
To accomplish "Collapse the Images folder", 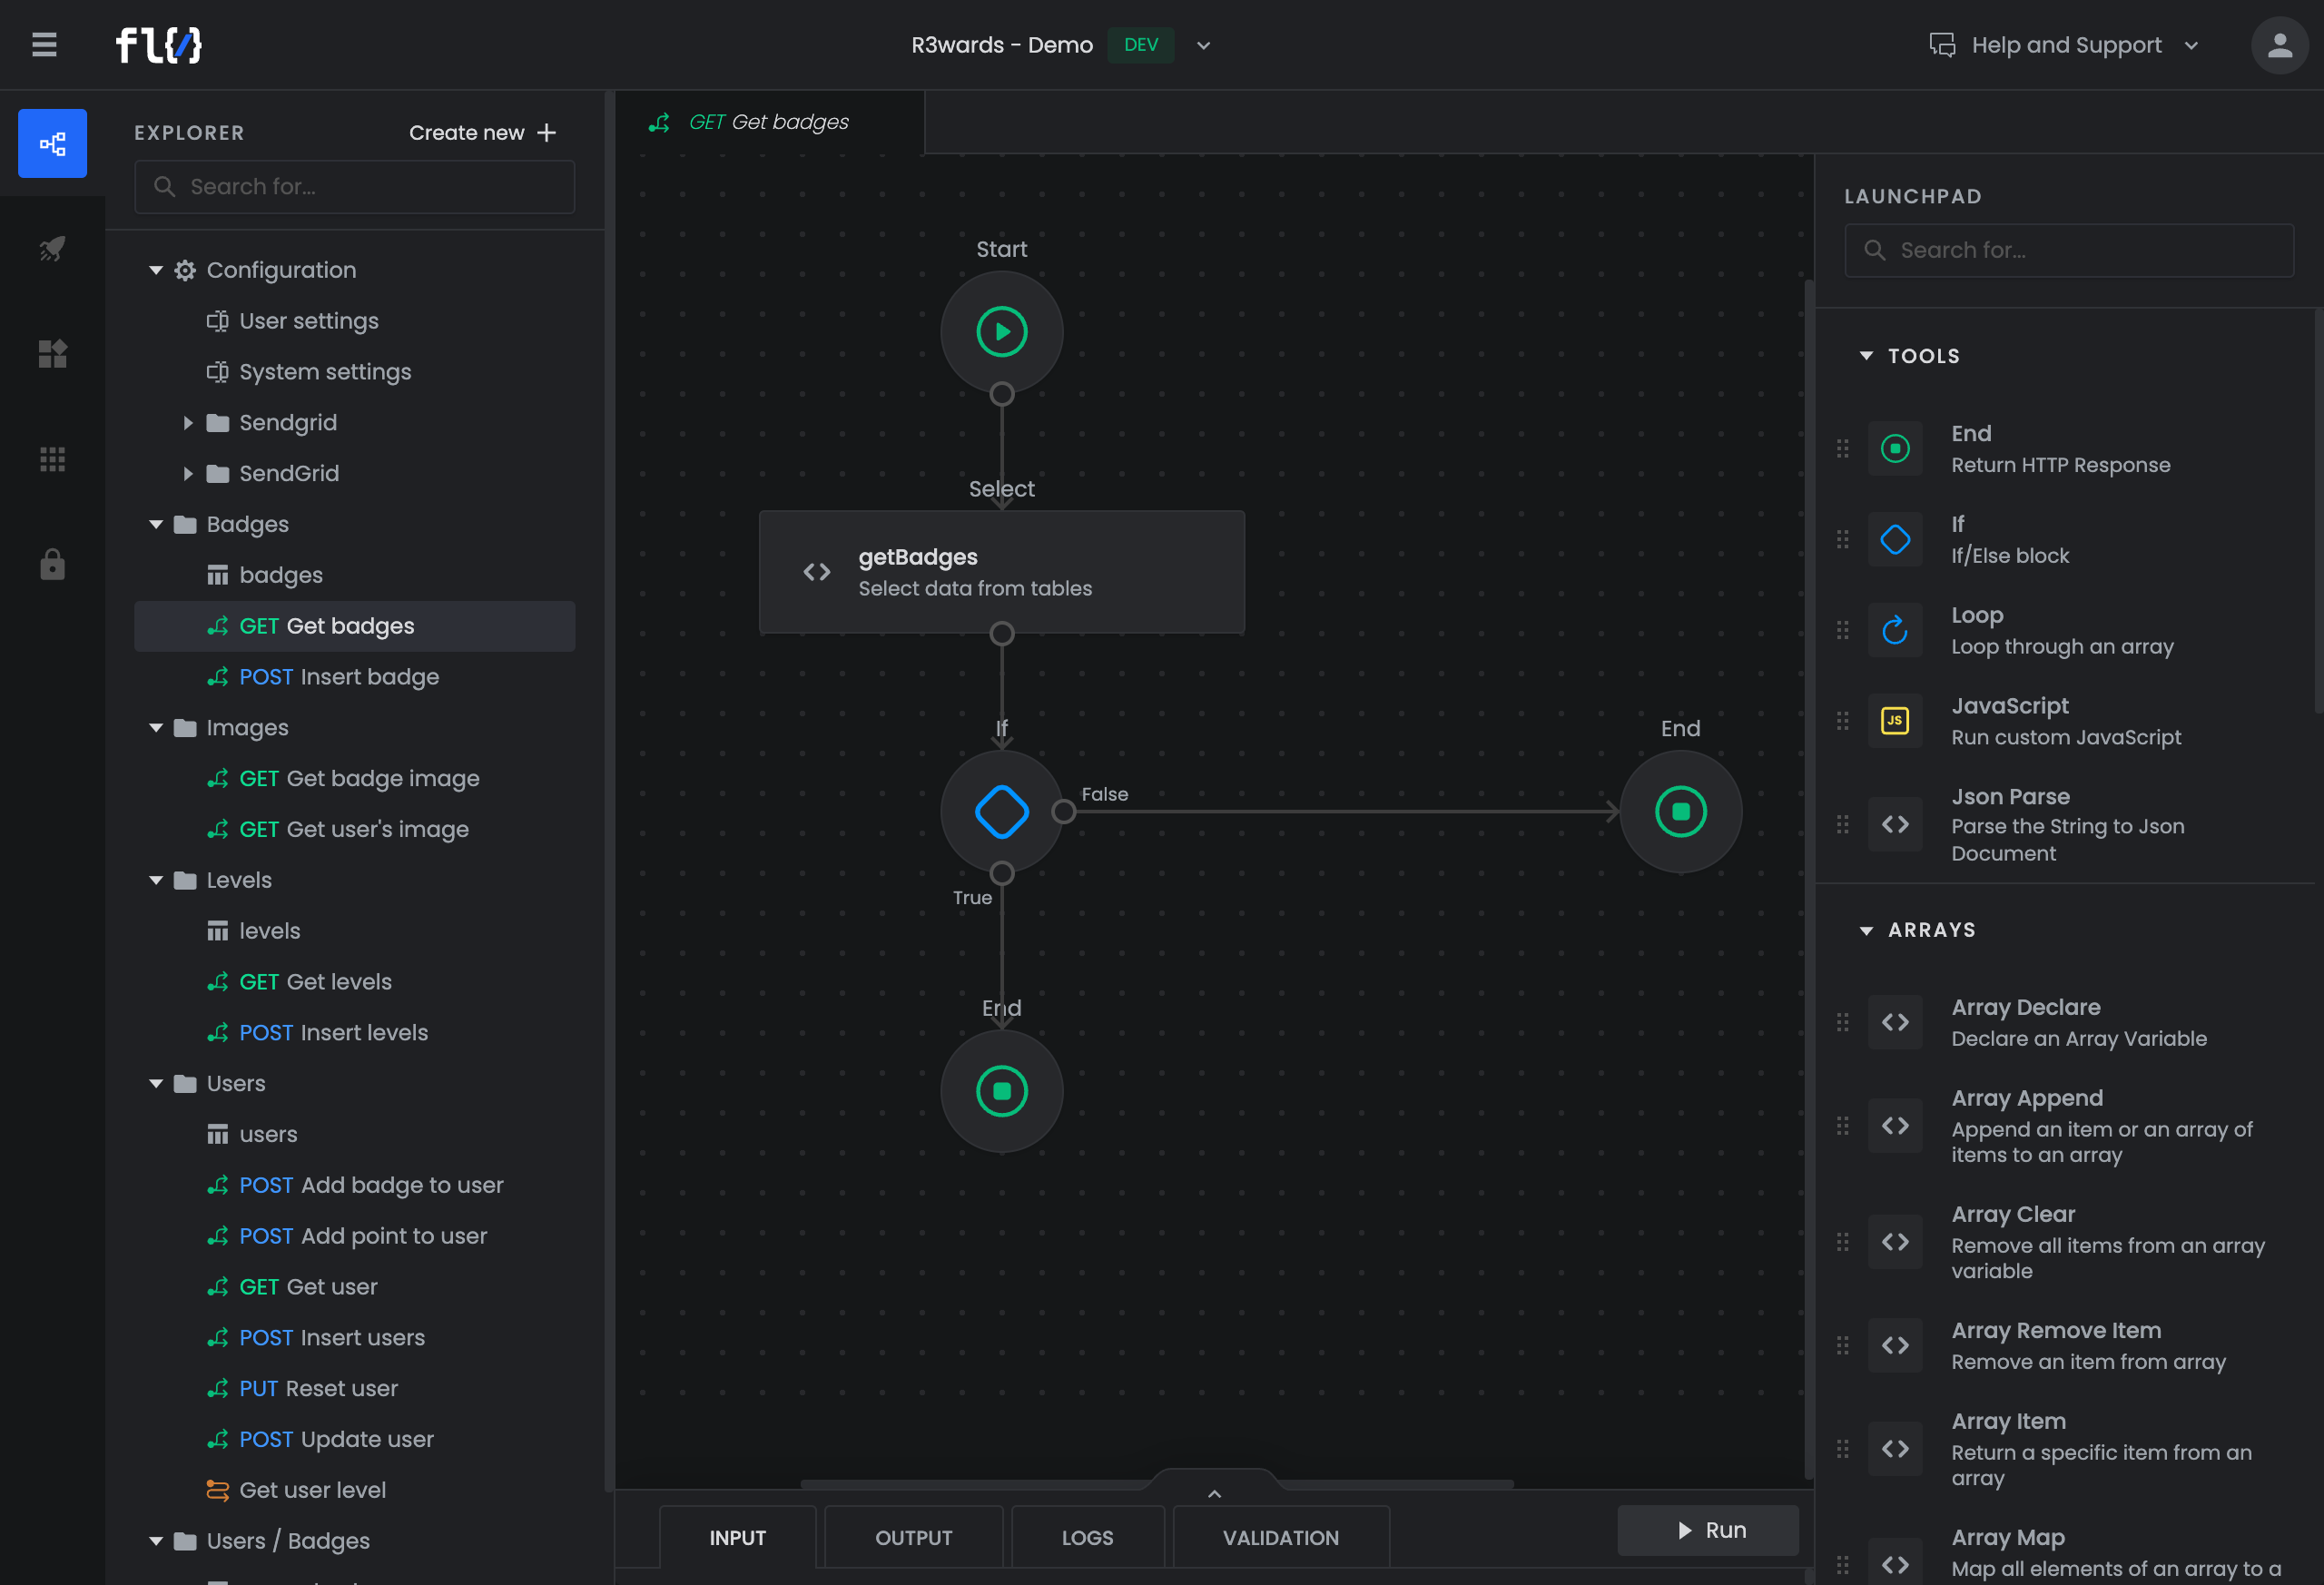I will [156, 728].
